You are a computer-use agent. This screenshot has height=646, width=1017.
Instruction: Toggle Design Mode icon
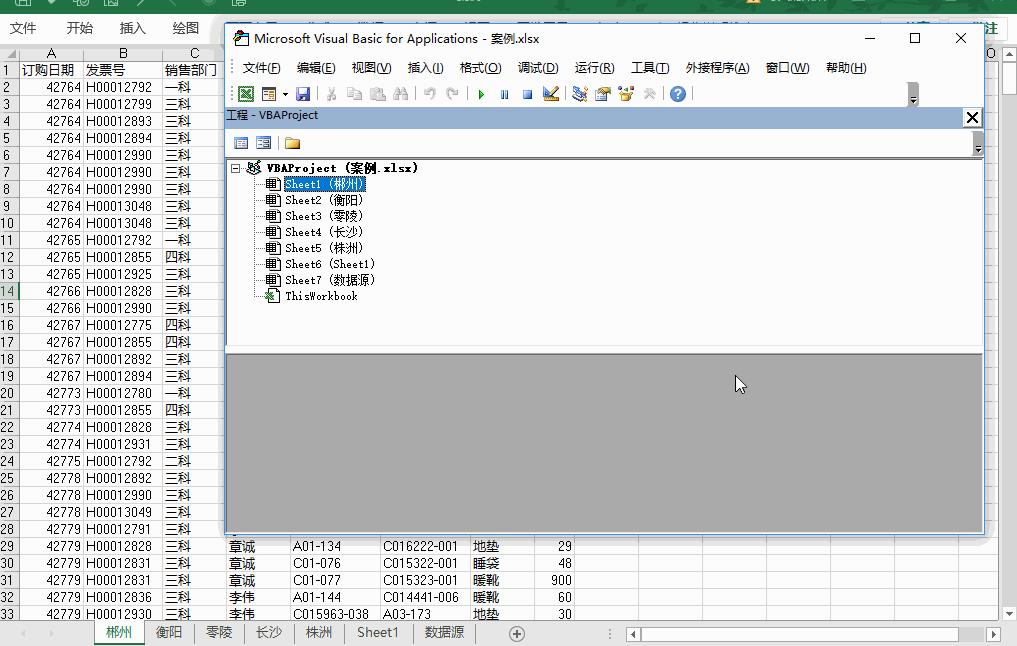click(x=551, y=94)
